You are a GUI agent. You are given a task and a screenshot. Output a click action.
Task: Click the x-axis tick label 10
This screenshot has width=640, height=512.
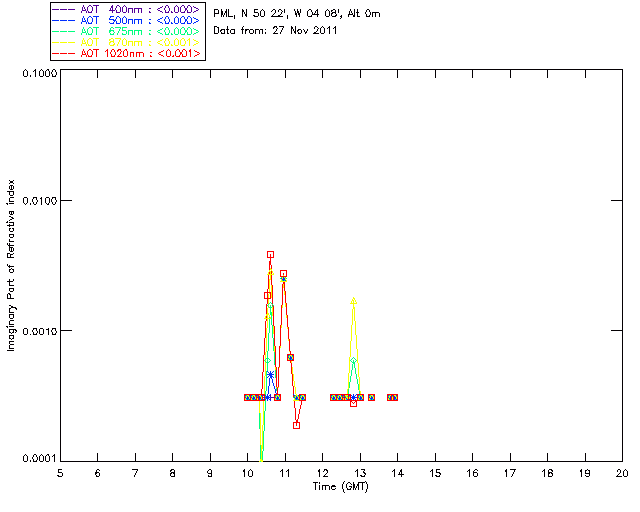click(x=247, y=473)
